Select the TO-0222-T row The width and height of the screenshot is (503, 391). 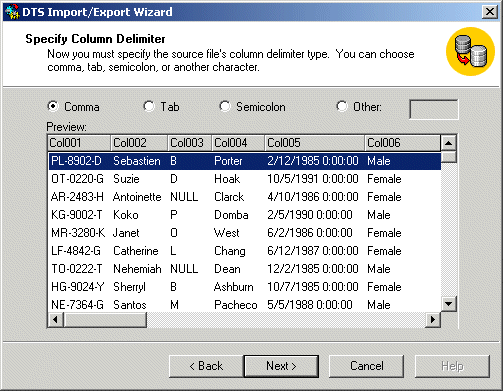245,269
